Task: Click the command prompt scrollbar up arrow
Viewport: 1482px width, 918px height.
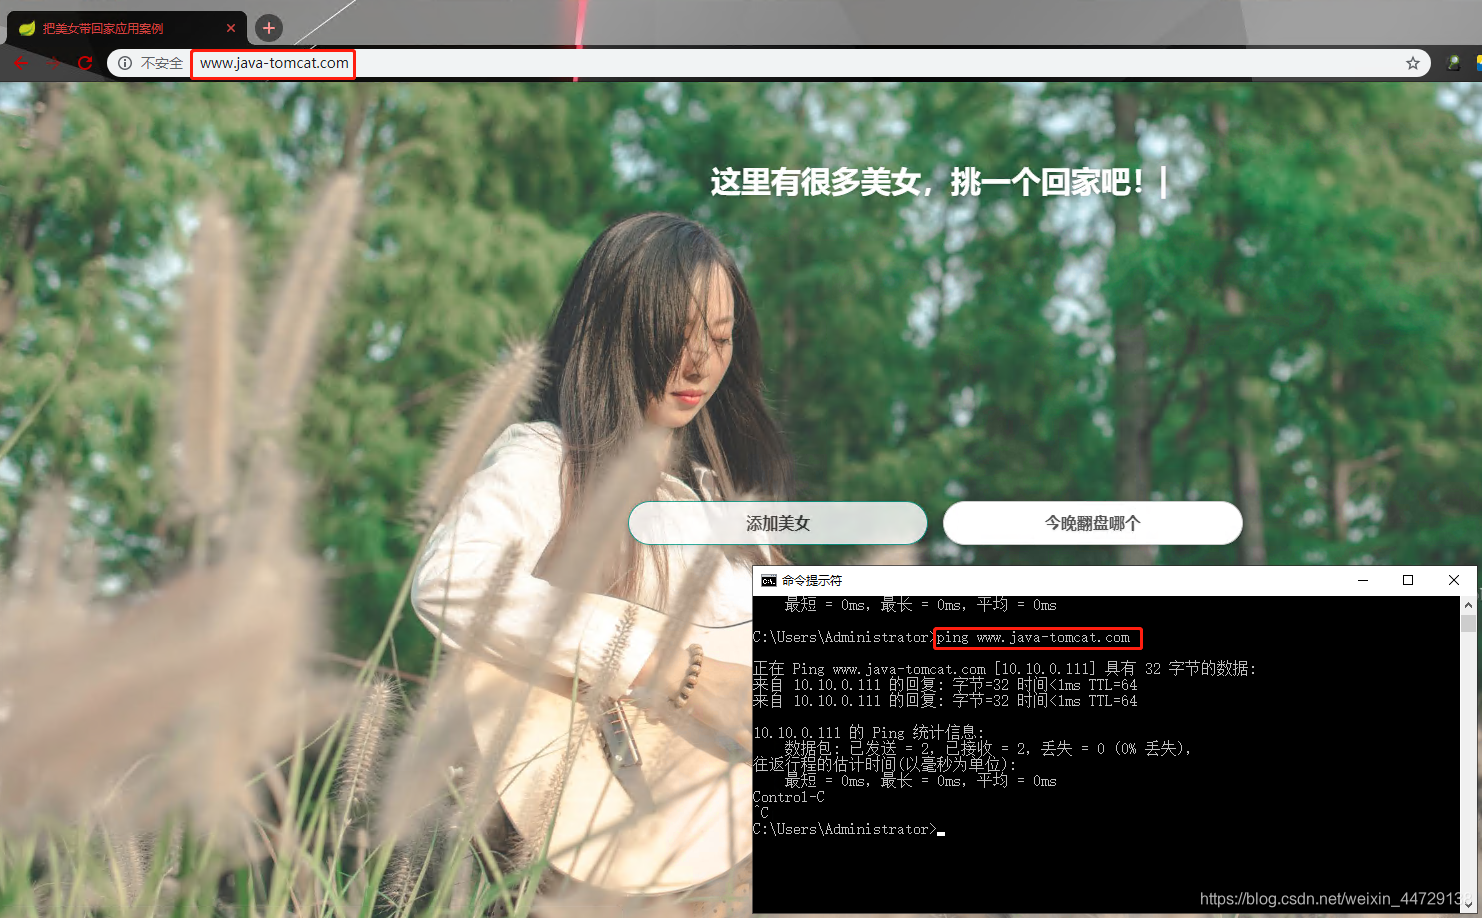Action: pos(1468,605)
